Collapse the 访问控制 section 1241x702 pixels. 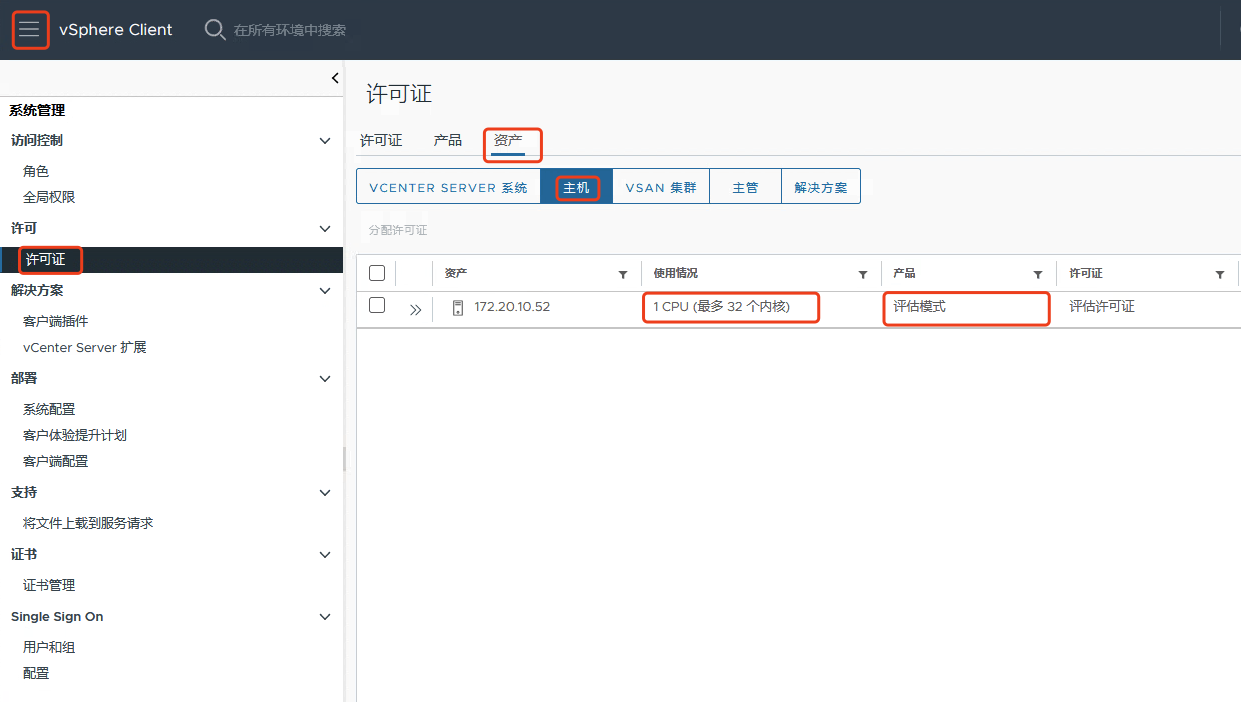pos(324,141)
